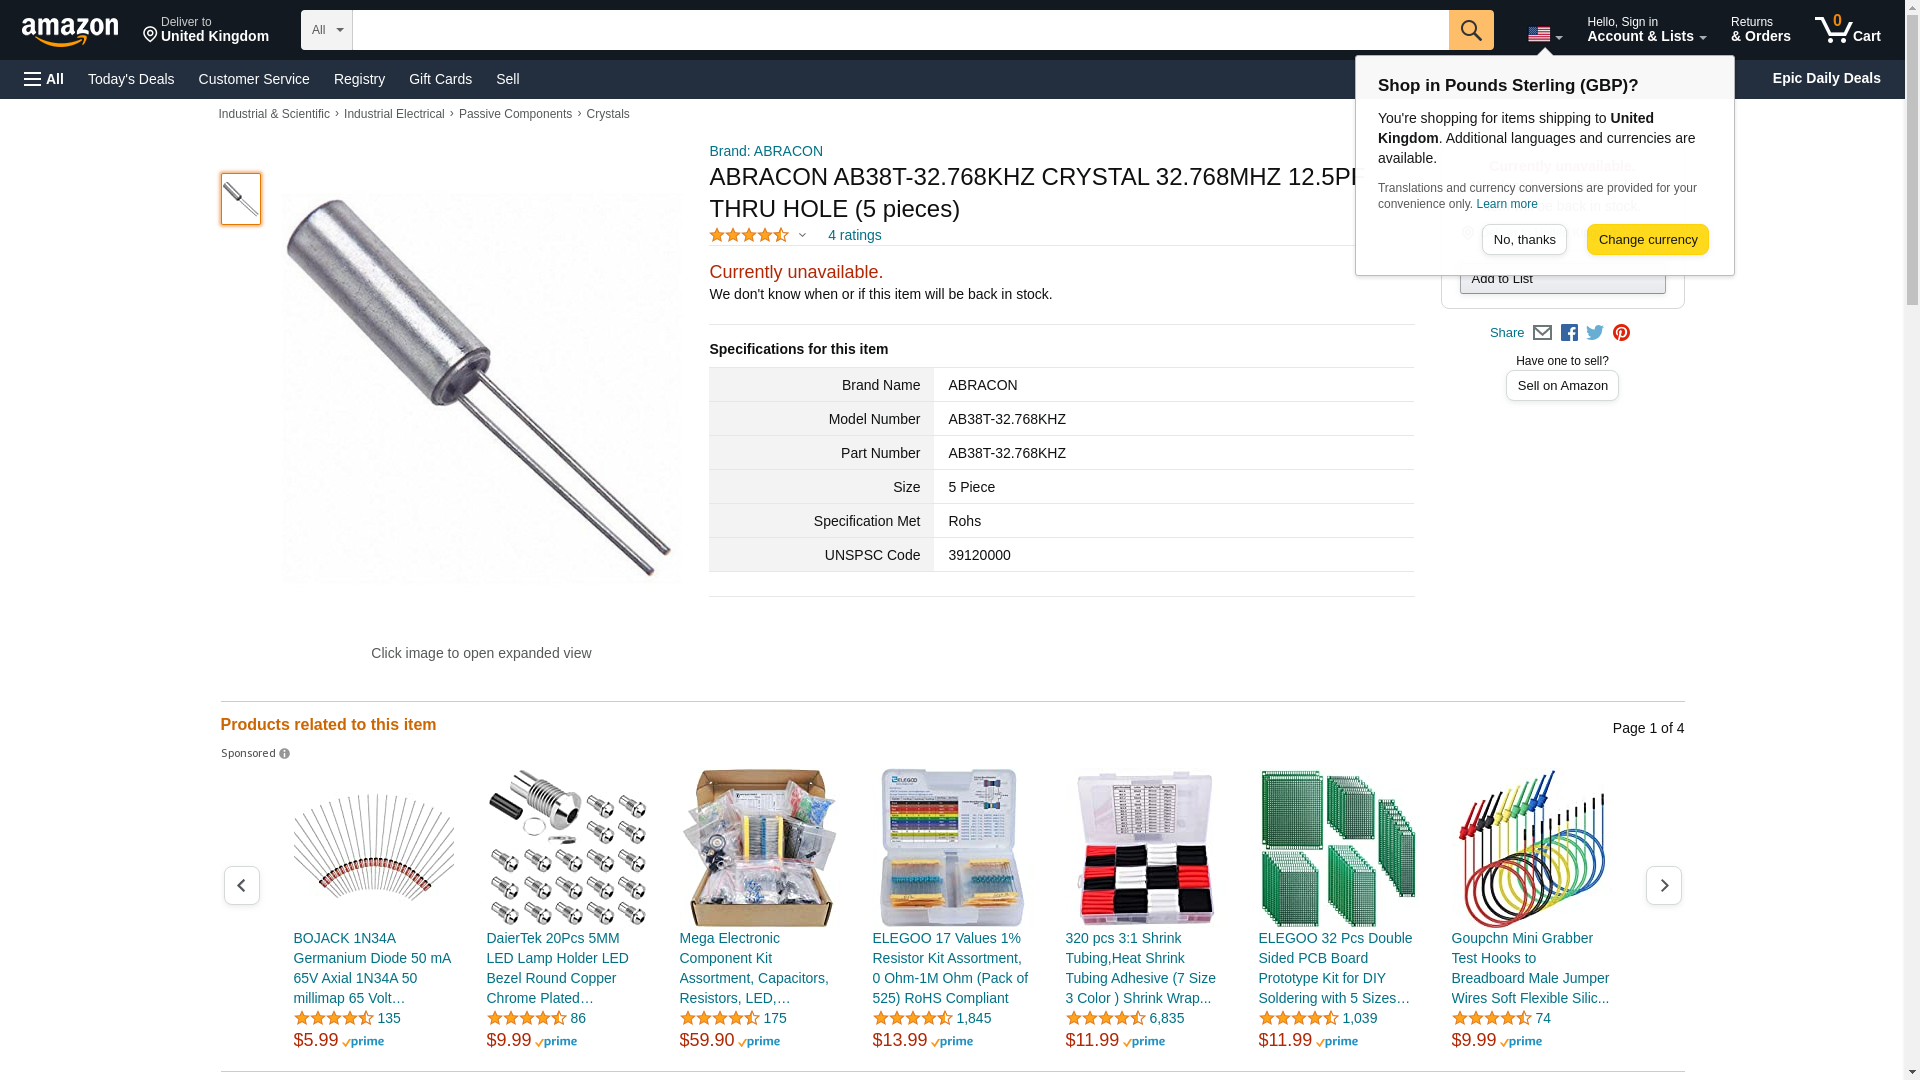Dismiss popup with No, thanks

click(1524, 240)
